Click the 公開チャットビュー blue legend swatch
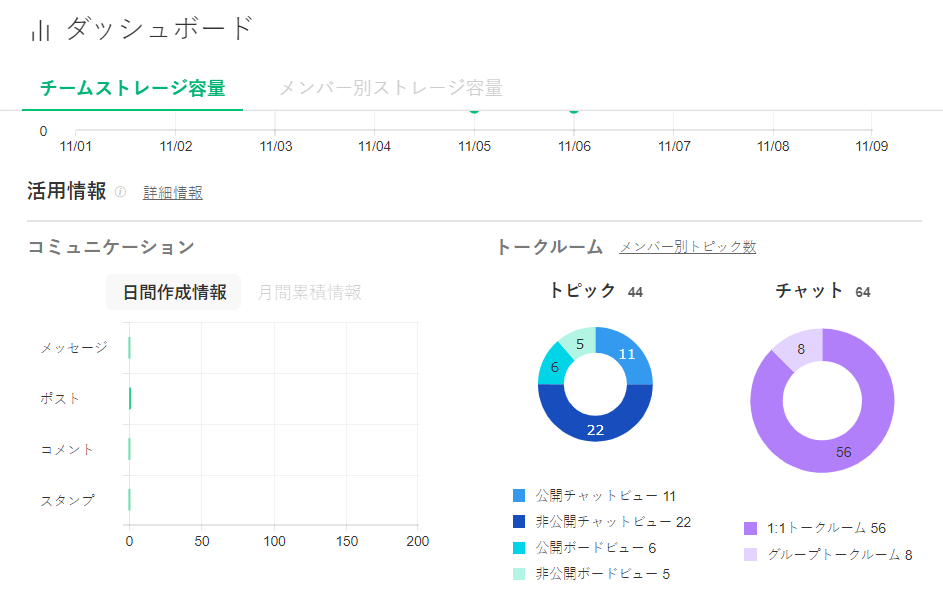 point(519,496)
